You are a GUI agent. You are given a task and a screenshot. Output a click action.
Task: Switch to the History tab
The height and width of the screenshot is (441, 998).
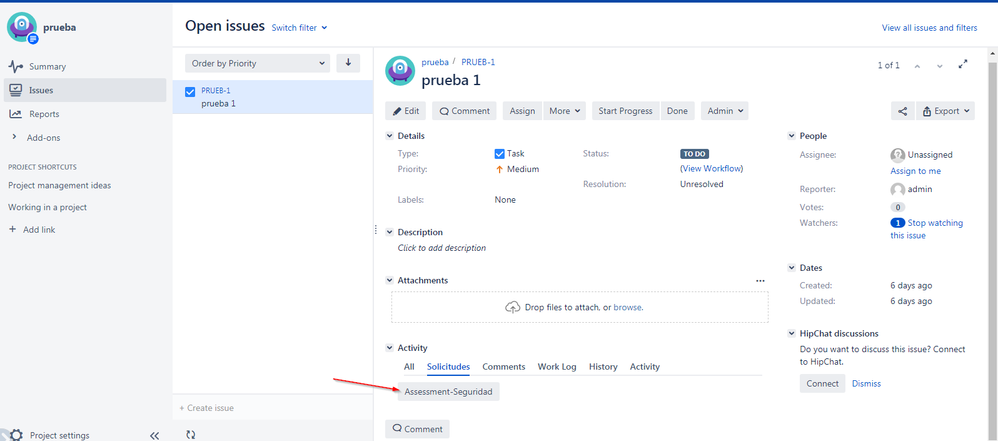click(x=603, y=367)
